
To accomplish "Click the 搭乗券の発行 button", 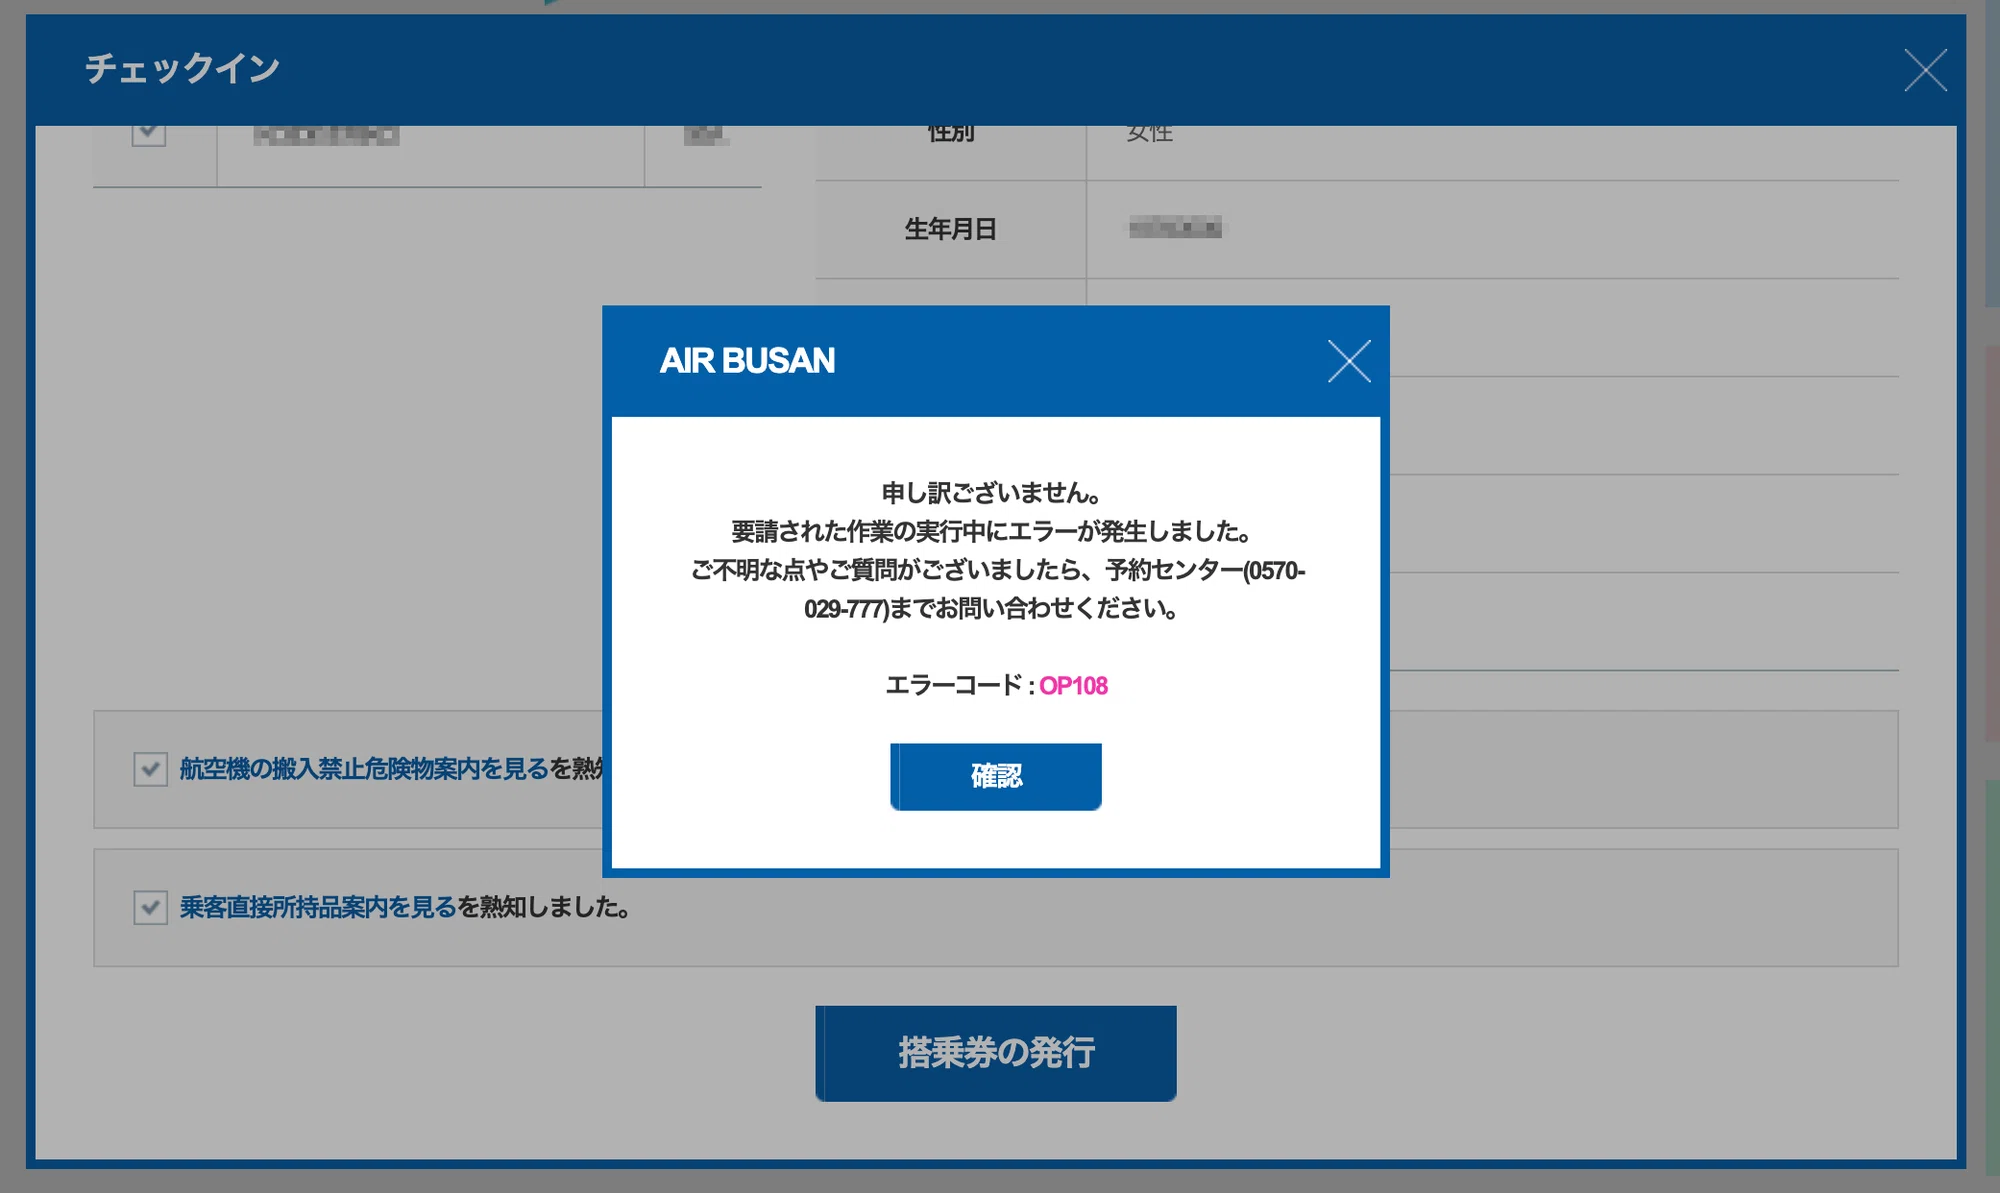I will pyautogui.click(x=996, y=1053).
